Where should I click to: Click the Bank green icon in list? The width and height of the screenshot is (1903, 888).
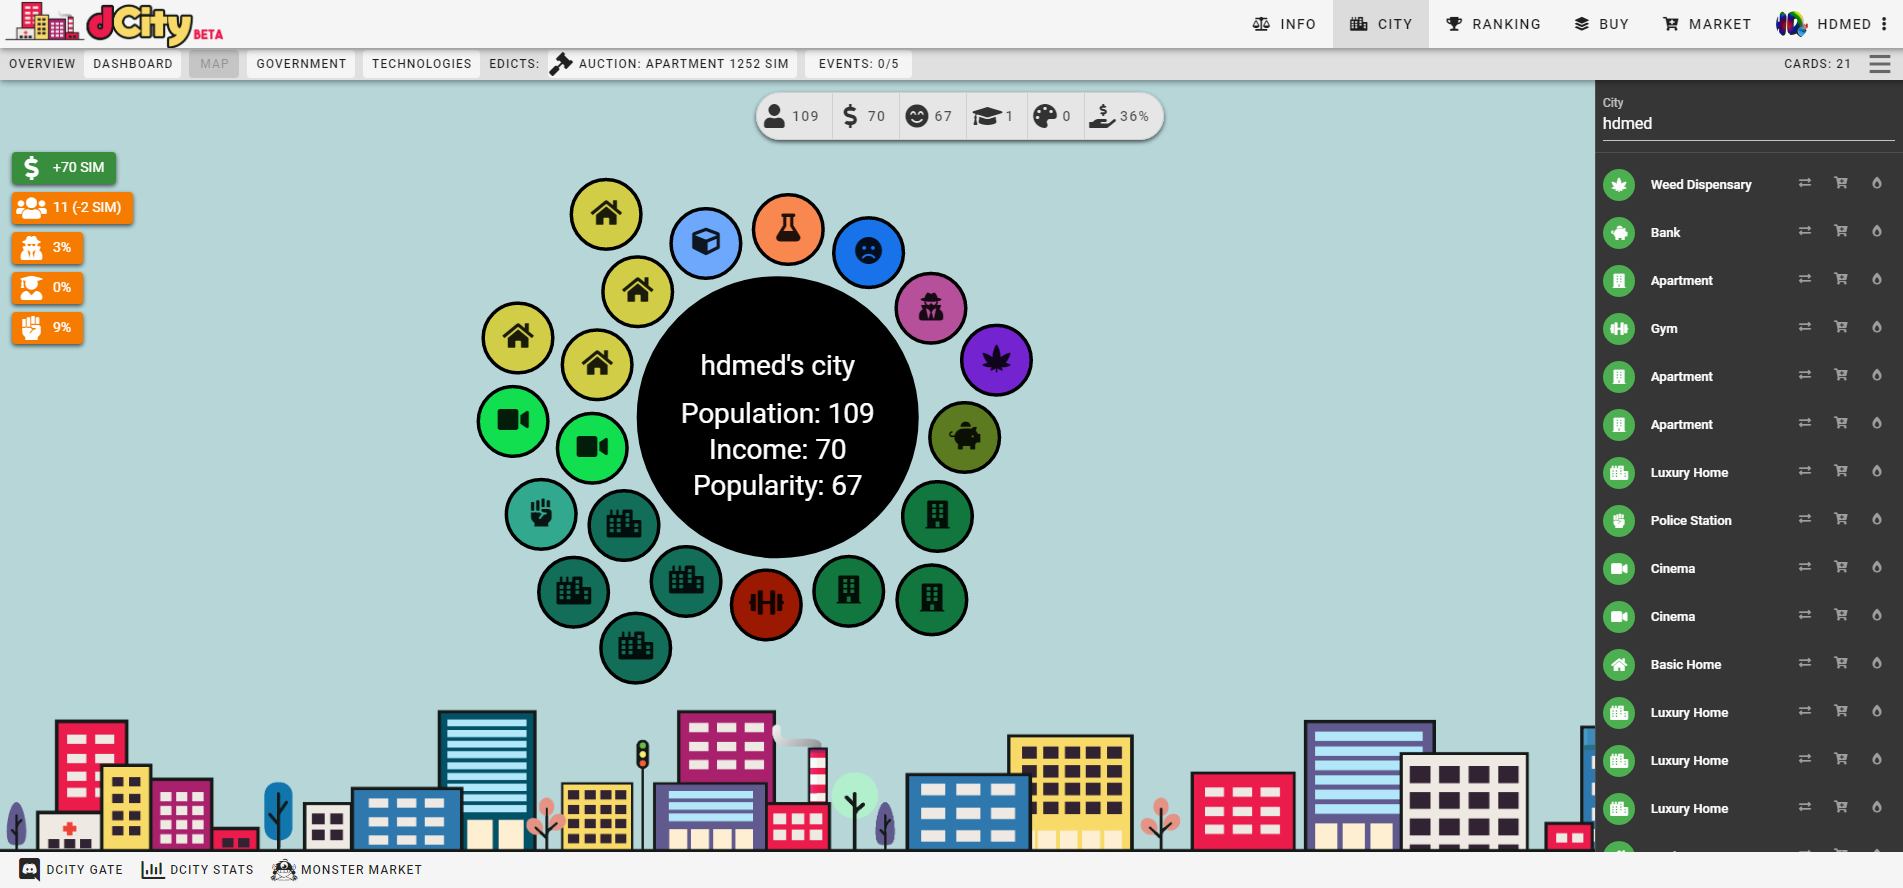(x=1619, y=233)
